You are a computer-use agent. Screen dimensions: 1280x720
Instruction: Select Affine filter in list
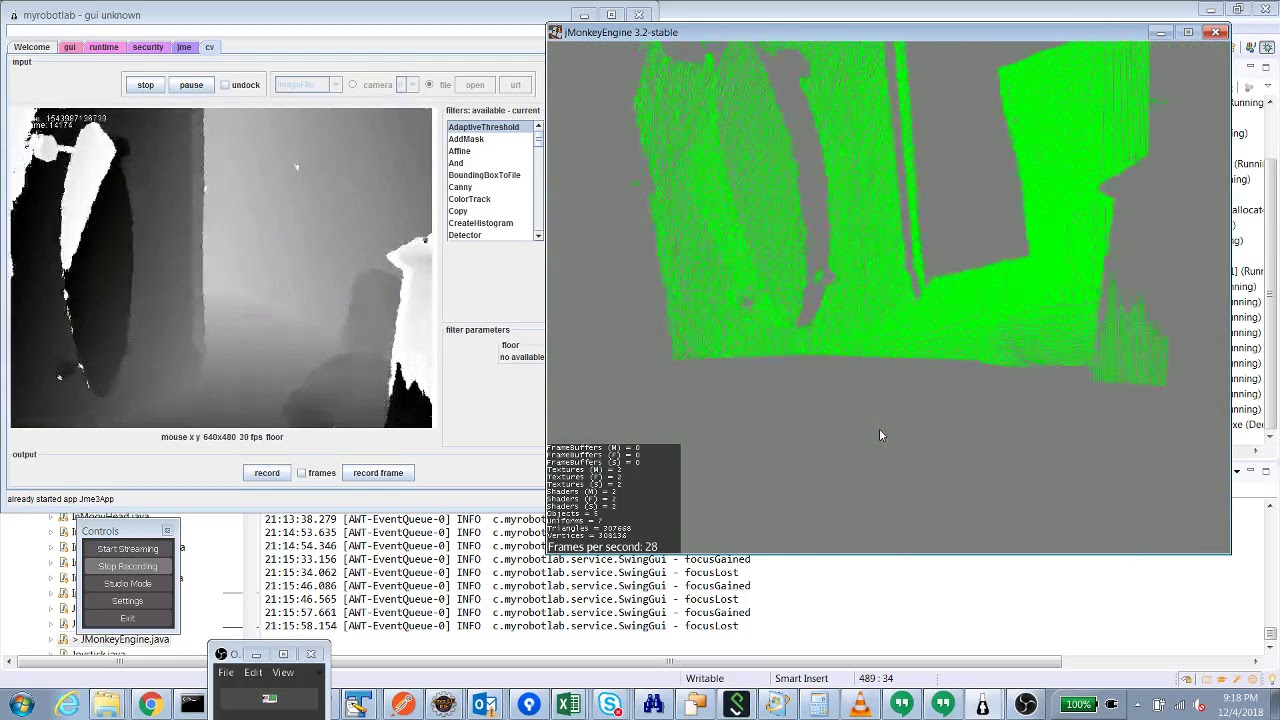pyautogui.click(x=490, y=151)
